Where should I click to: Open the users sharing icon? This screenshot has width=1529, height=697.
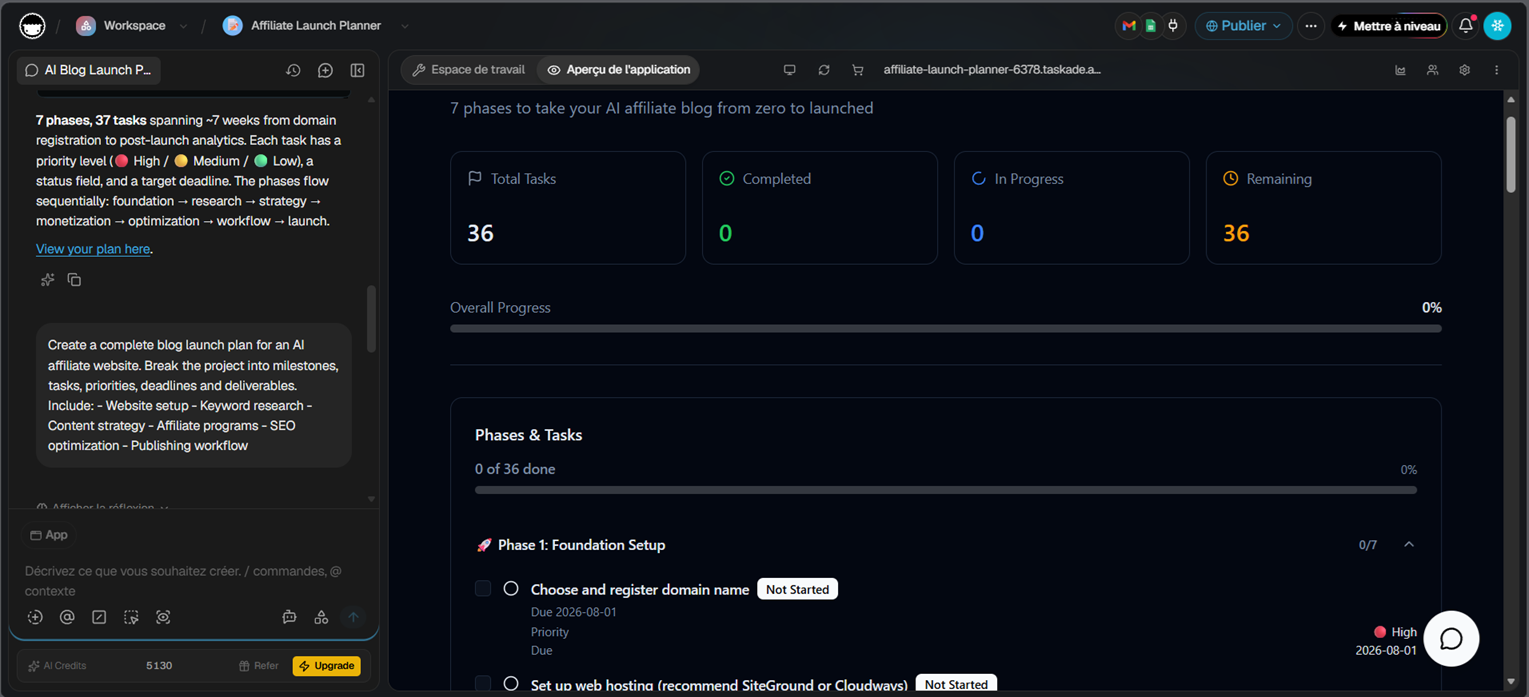[x=1432, y=70]
